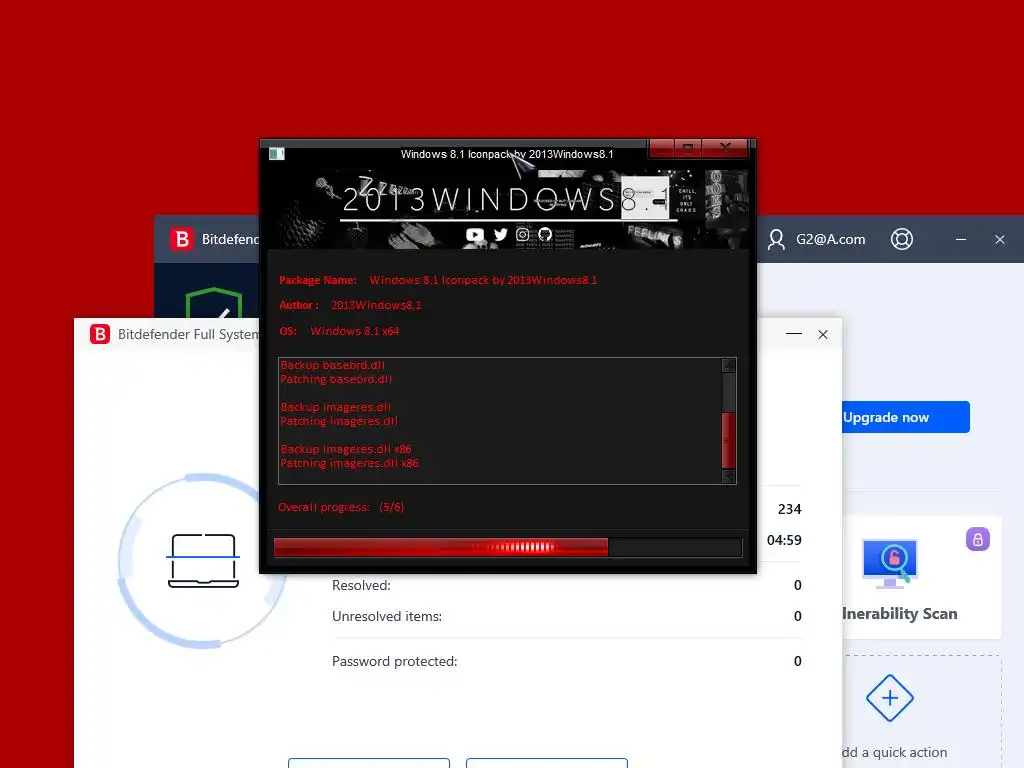Click the iconpack installer title bar app icon

coord(277,154)
